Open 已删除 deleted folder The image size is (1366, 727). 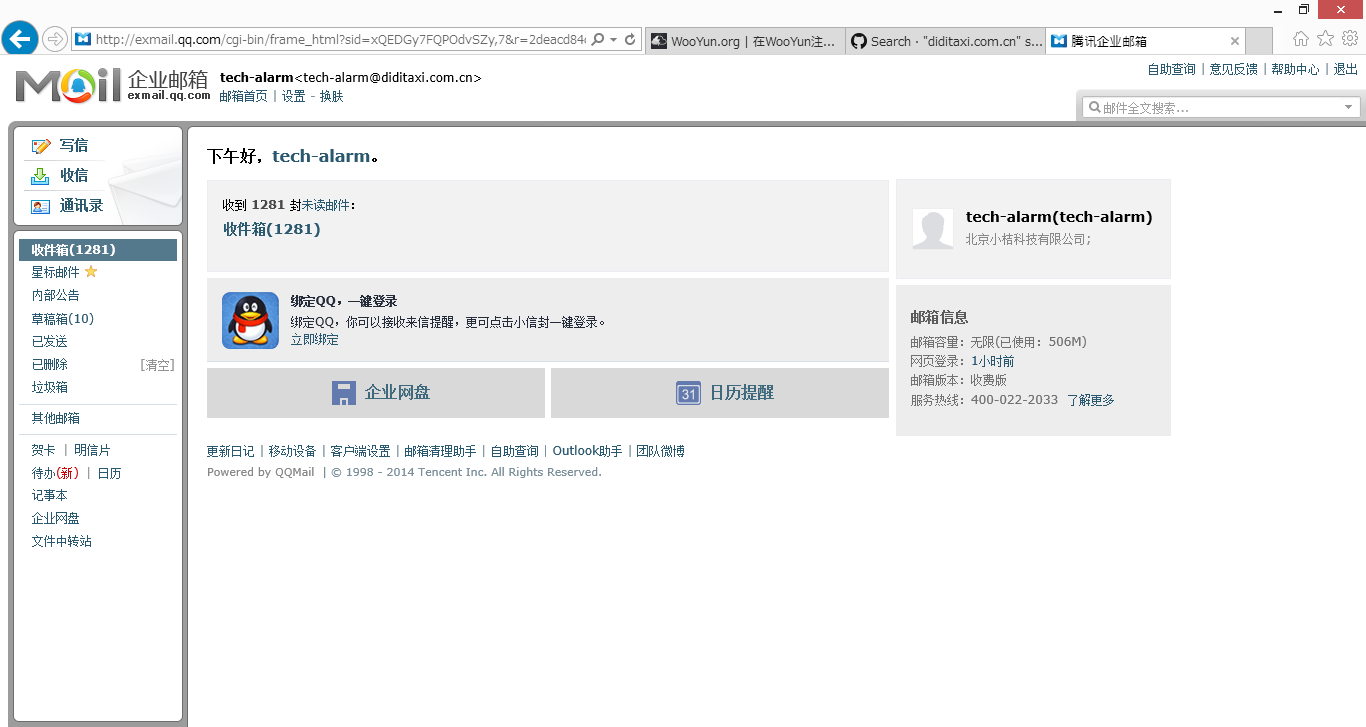pyautogui.click(x=49, y=364)
